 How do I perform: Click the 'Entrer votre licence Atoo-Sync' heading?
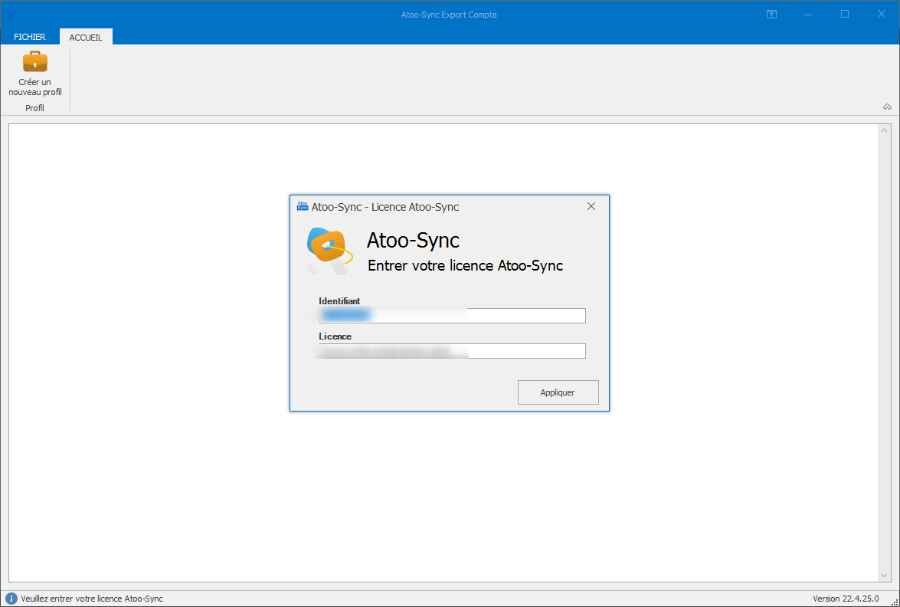465,266
